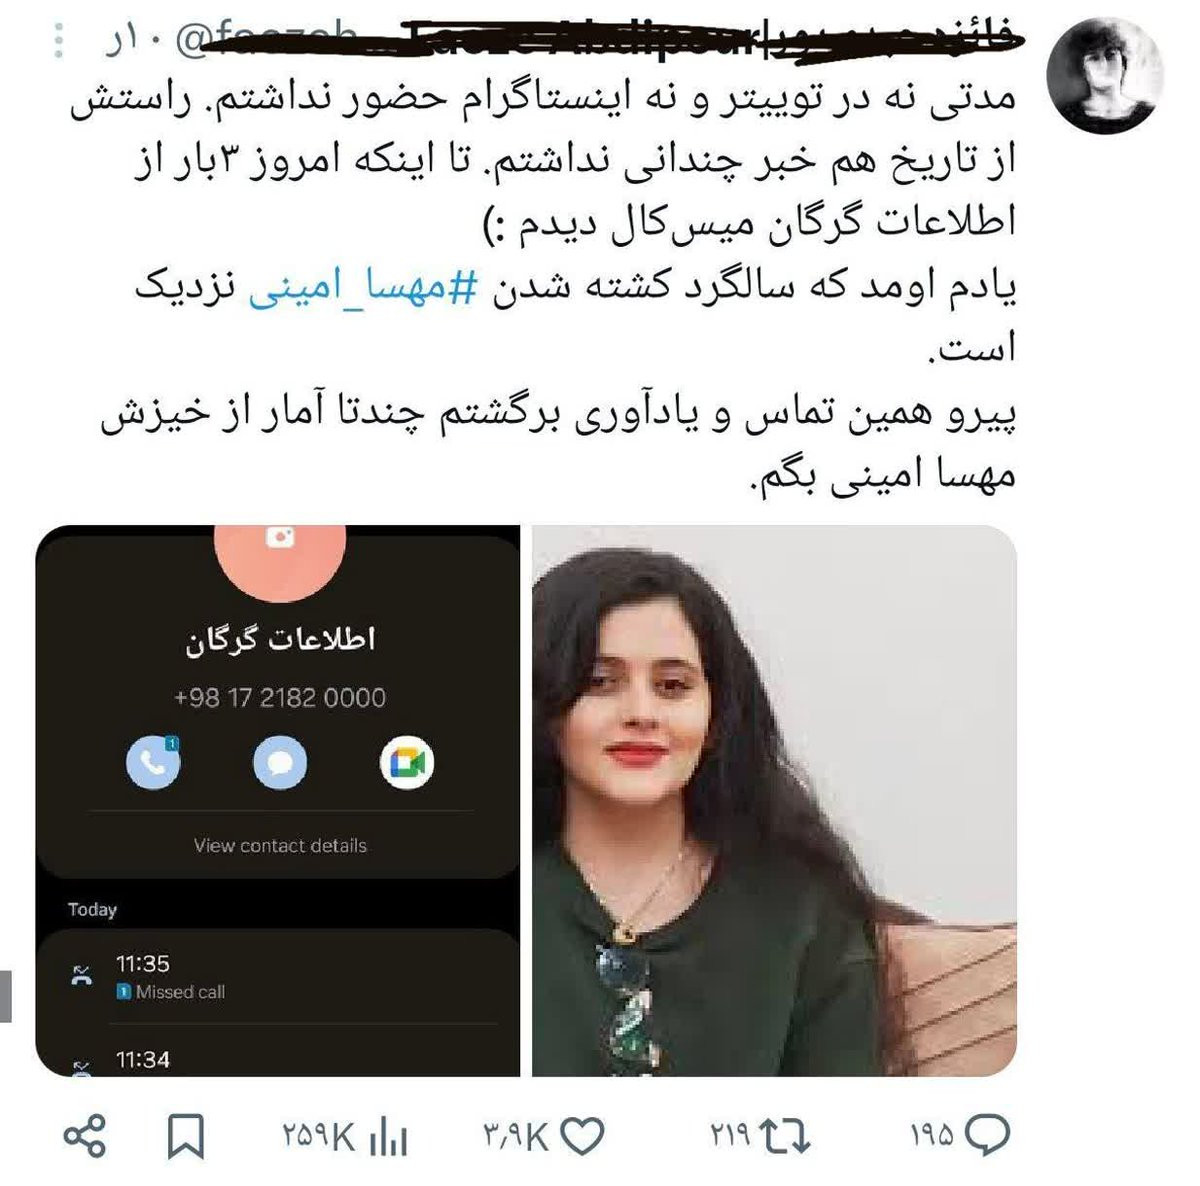The height and width of the screenshot is (1186, 1200).
Task: Tap the blue phone call icon
Action: pos(153,763)
